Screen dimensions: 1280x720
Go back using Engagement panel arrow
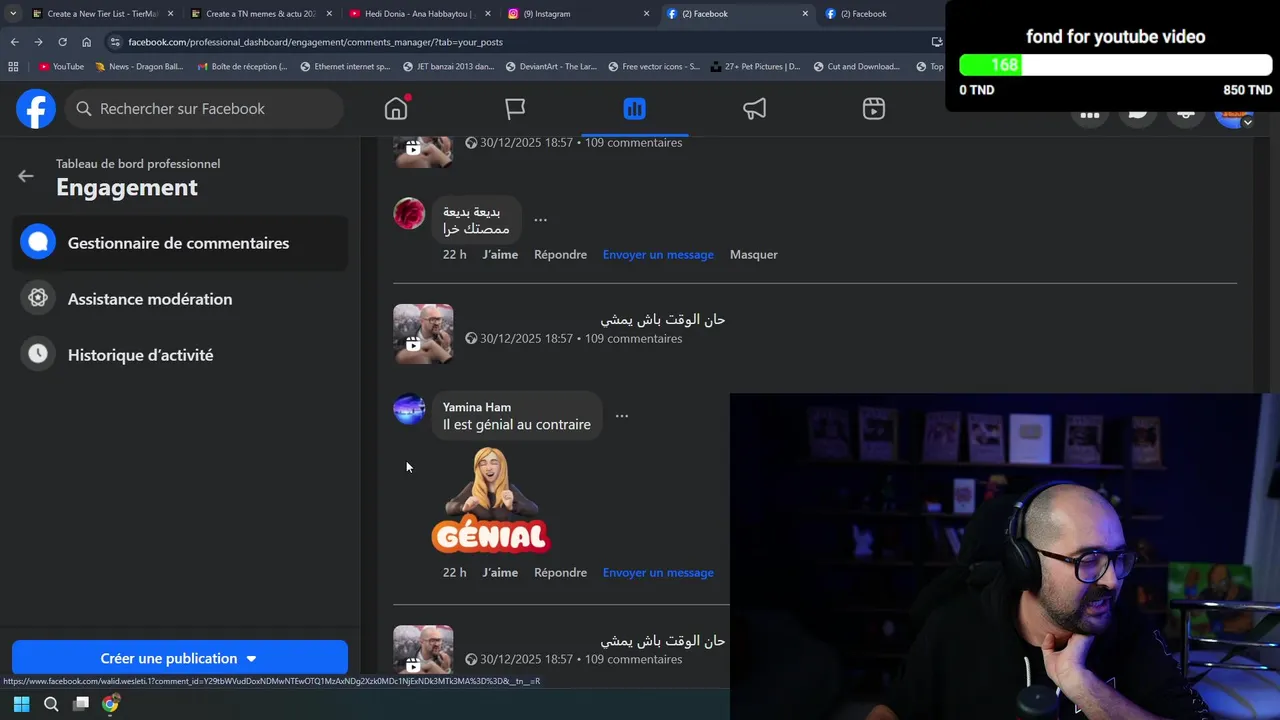[x=26, y=176]
